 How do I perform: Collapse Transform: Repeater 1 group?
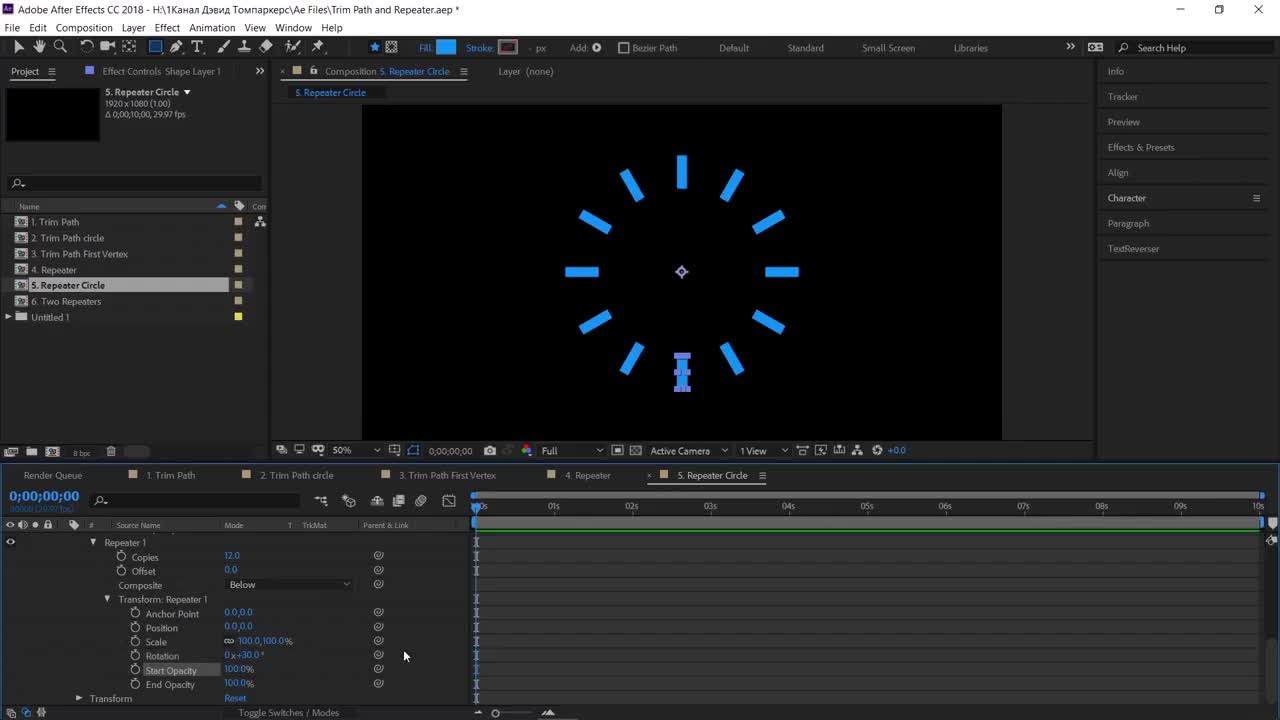coord(107,599)
